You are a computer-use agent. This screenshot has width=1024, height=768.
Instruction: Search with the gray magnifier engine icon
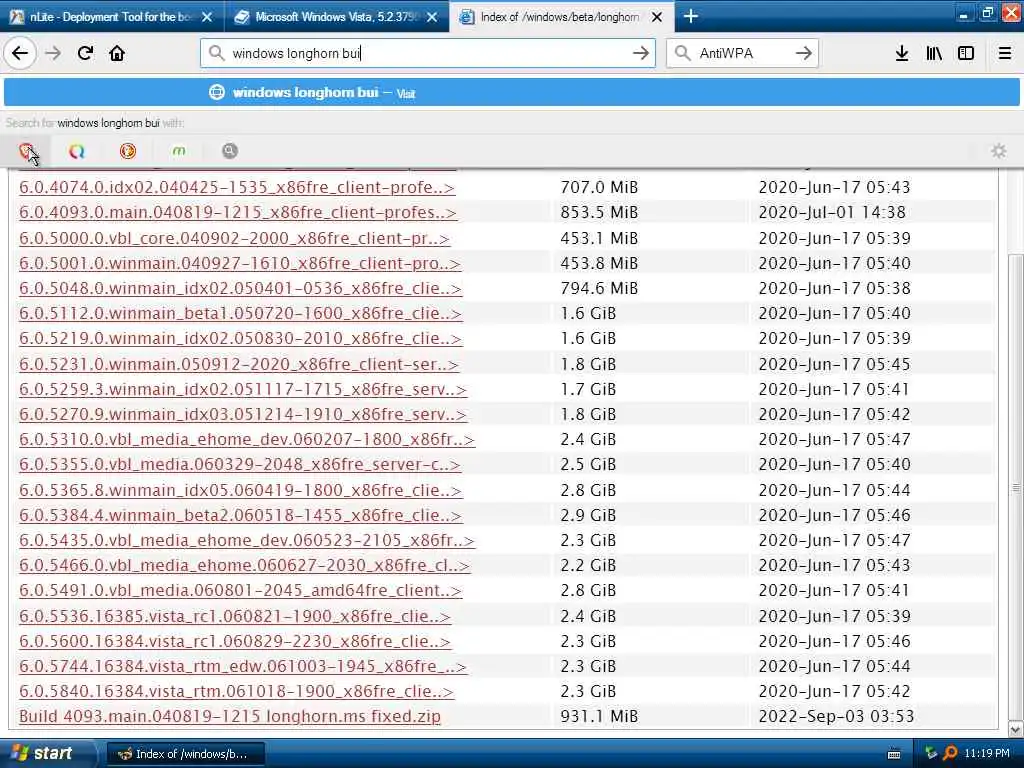coord(229,151)
